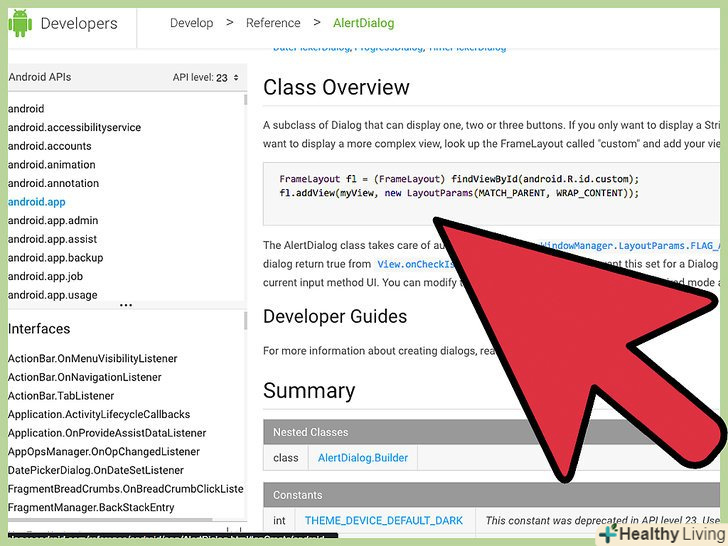Image resolution: width=728 pixels, height=546 pixels.
Task: Open Application.OnProvideAssistDataListener interface
Action: [107, 433]
